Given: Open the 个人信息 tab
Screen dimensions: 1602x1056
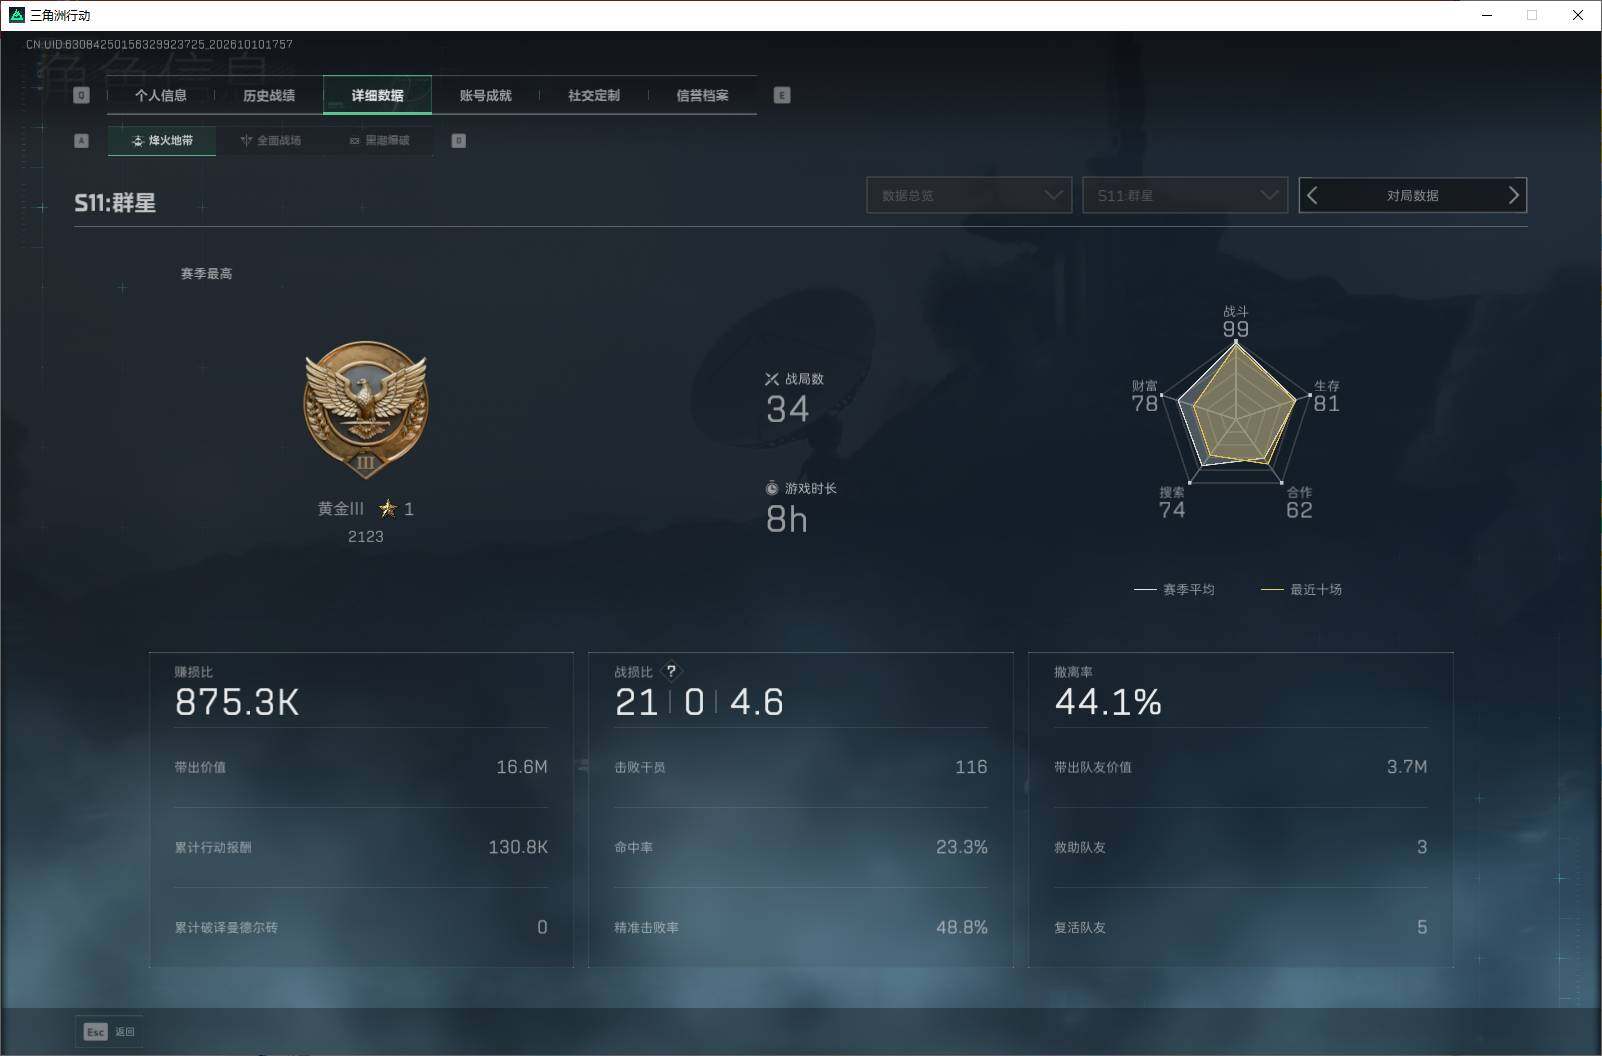Looking at the screenshot, I should [161, 95].
